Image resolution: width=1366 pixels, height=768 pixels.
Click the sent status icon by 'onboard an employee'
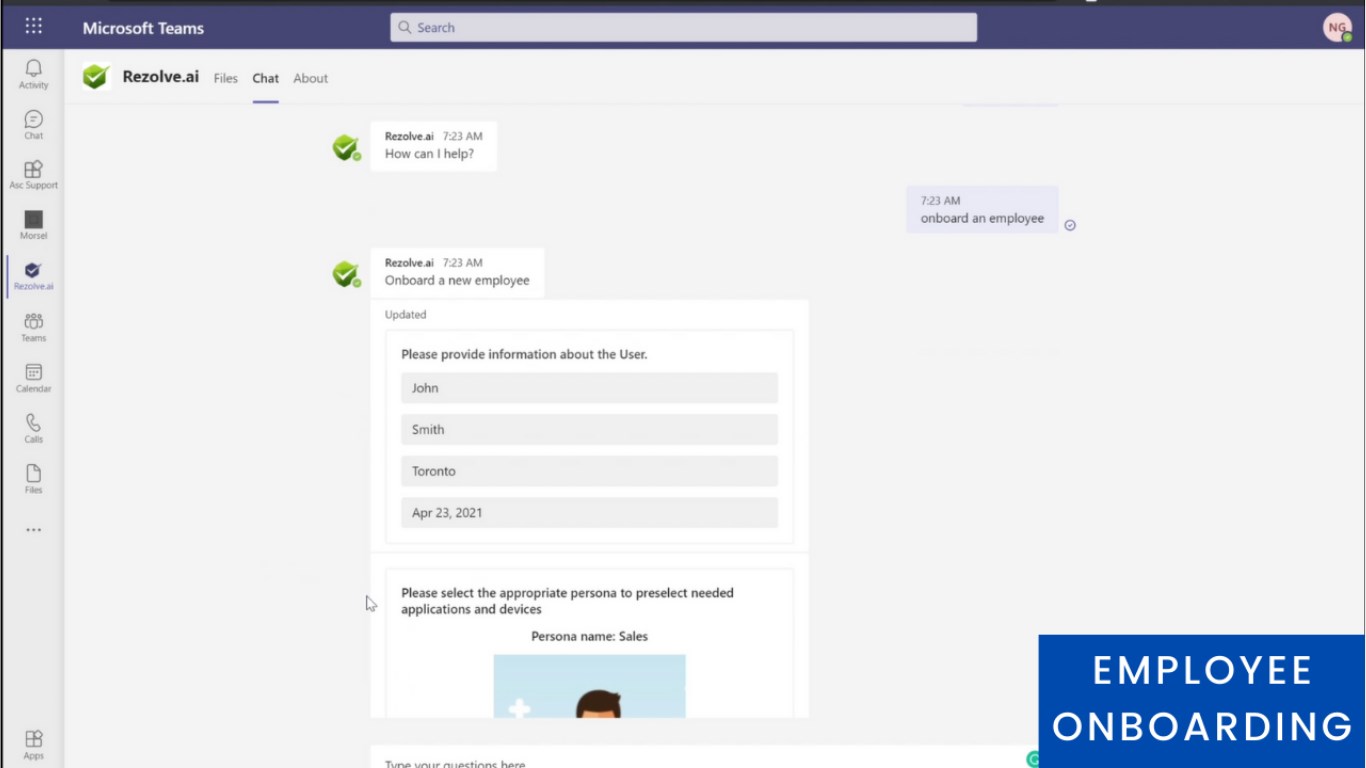1070,225
